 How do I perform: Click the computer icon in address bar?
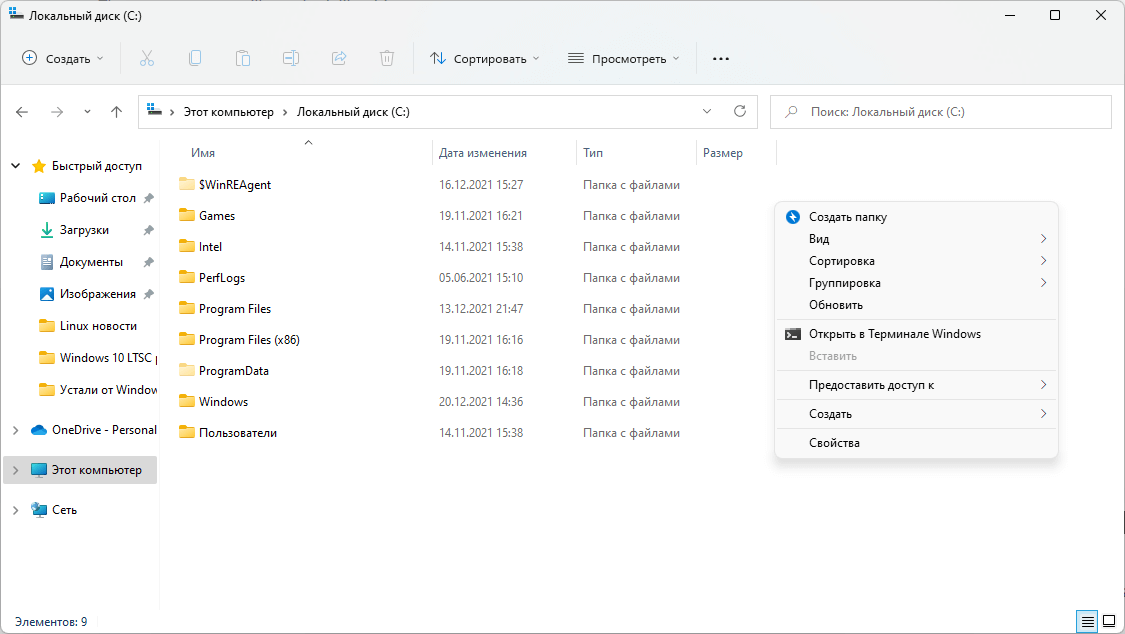[154, 110]
